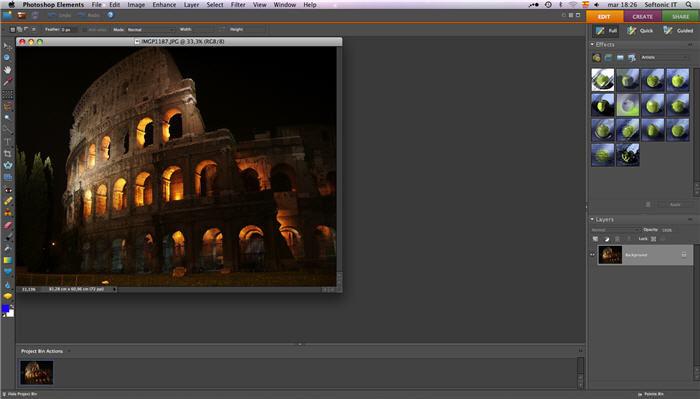This screenshot has height=399, width=700.
Task: Toggle Hide Project Bin at bottom left
Action: (20, 395)
